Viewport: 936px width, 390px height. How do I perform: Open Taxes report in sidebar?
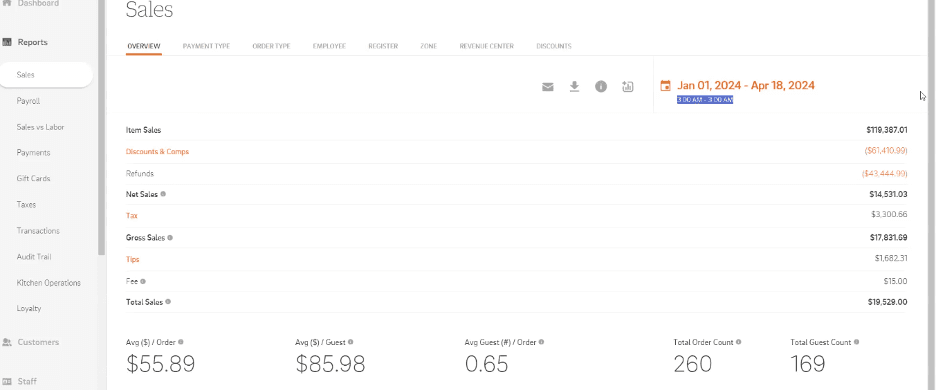pyautogui.click(x=26, y=205)
